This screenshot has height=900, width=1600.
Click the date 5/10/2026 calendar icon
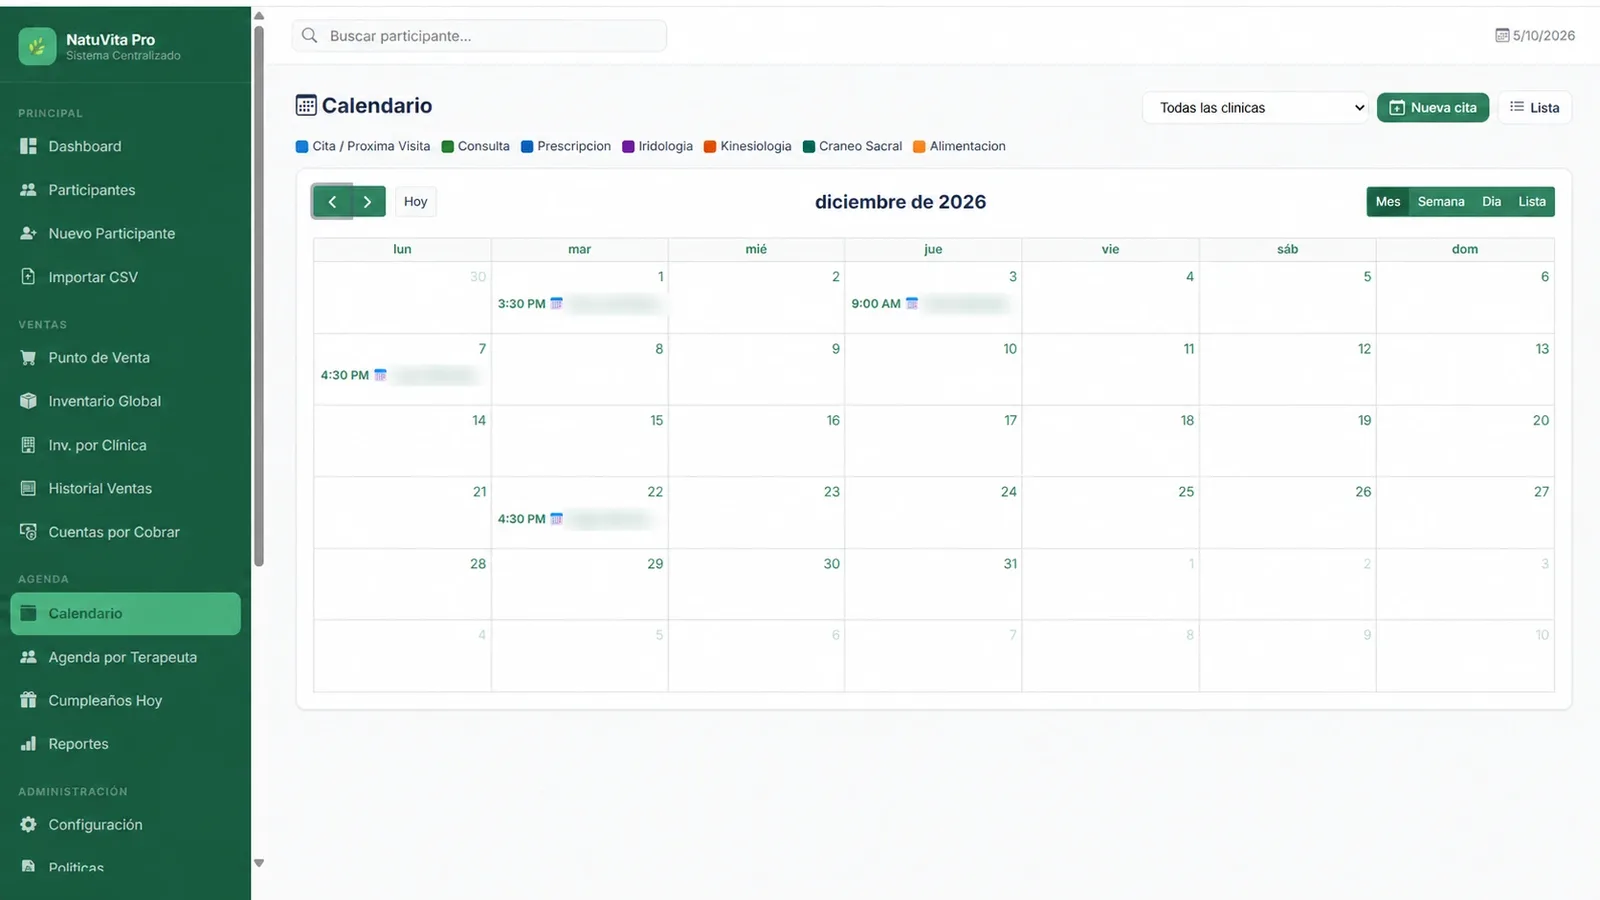pyautogui.click(x=1502, y=35)
